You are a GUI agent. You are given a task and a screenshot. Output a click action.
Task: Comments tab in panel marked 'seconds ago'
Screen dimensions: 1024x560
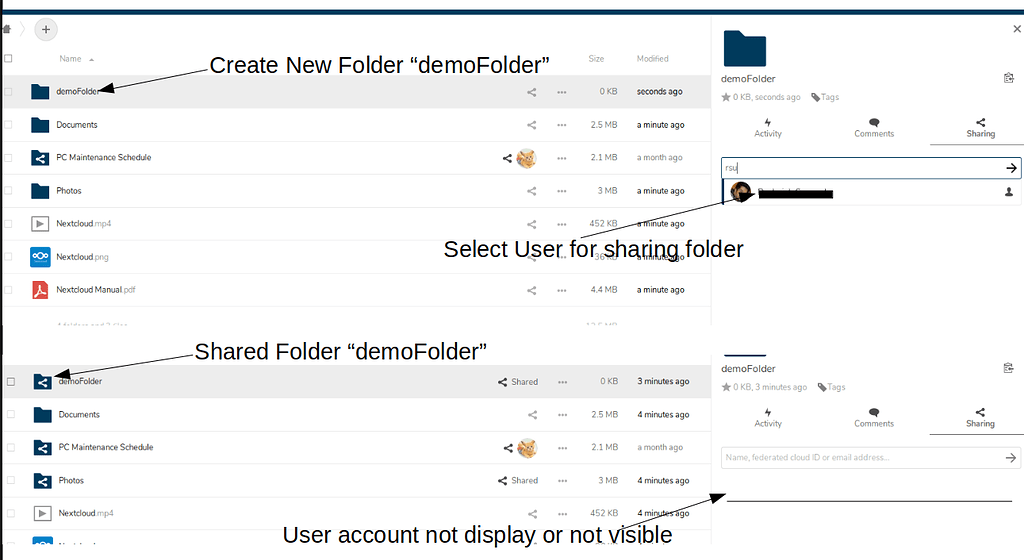(x=874, y=128)
